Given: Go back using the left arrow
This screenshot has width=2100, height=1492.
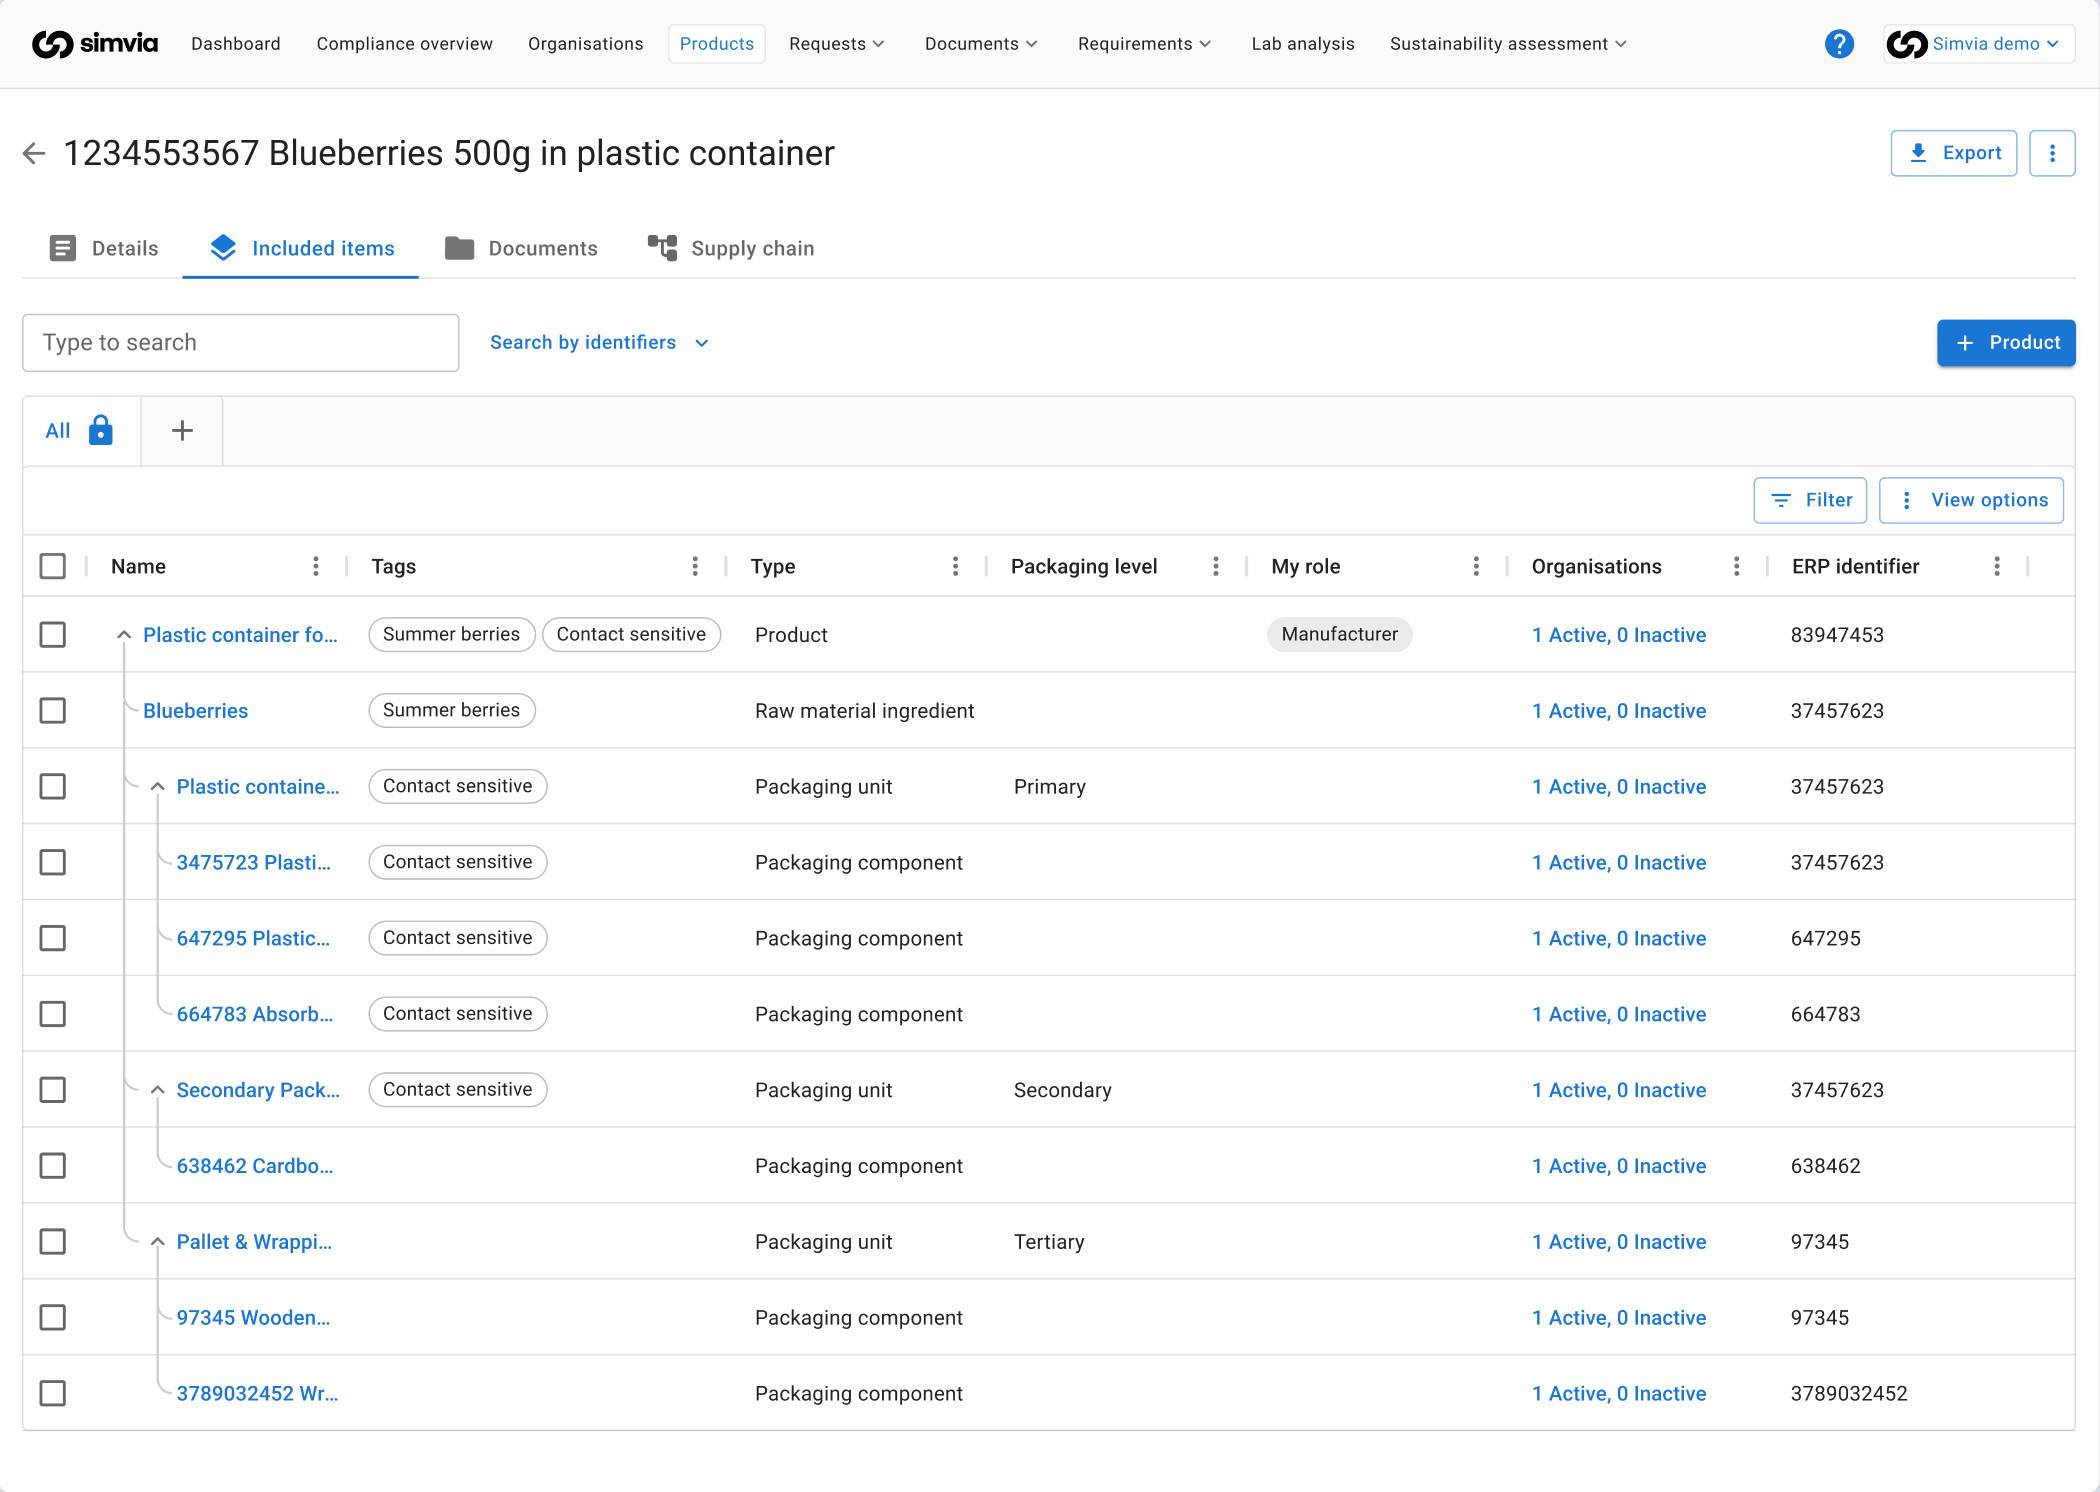Looking at the screenshot, I should (34, 153).
